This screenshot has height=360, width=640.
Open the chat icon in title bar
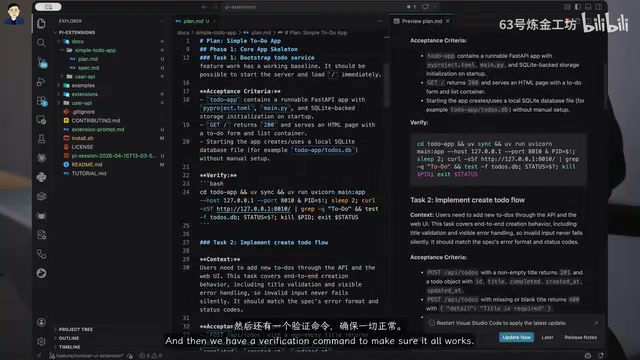tap(425, 7)
